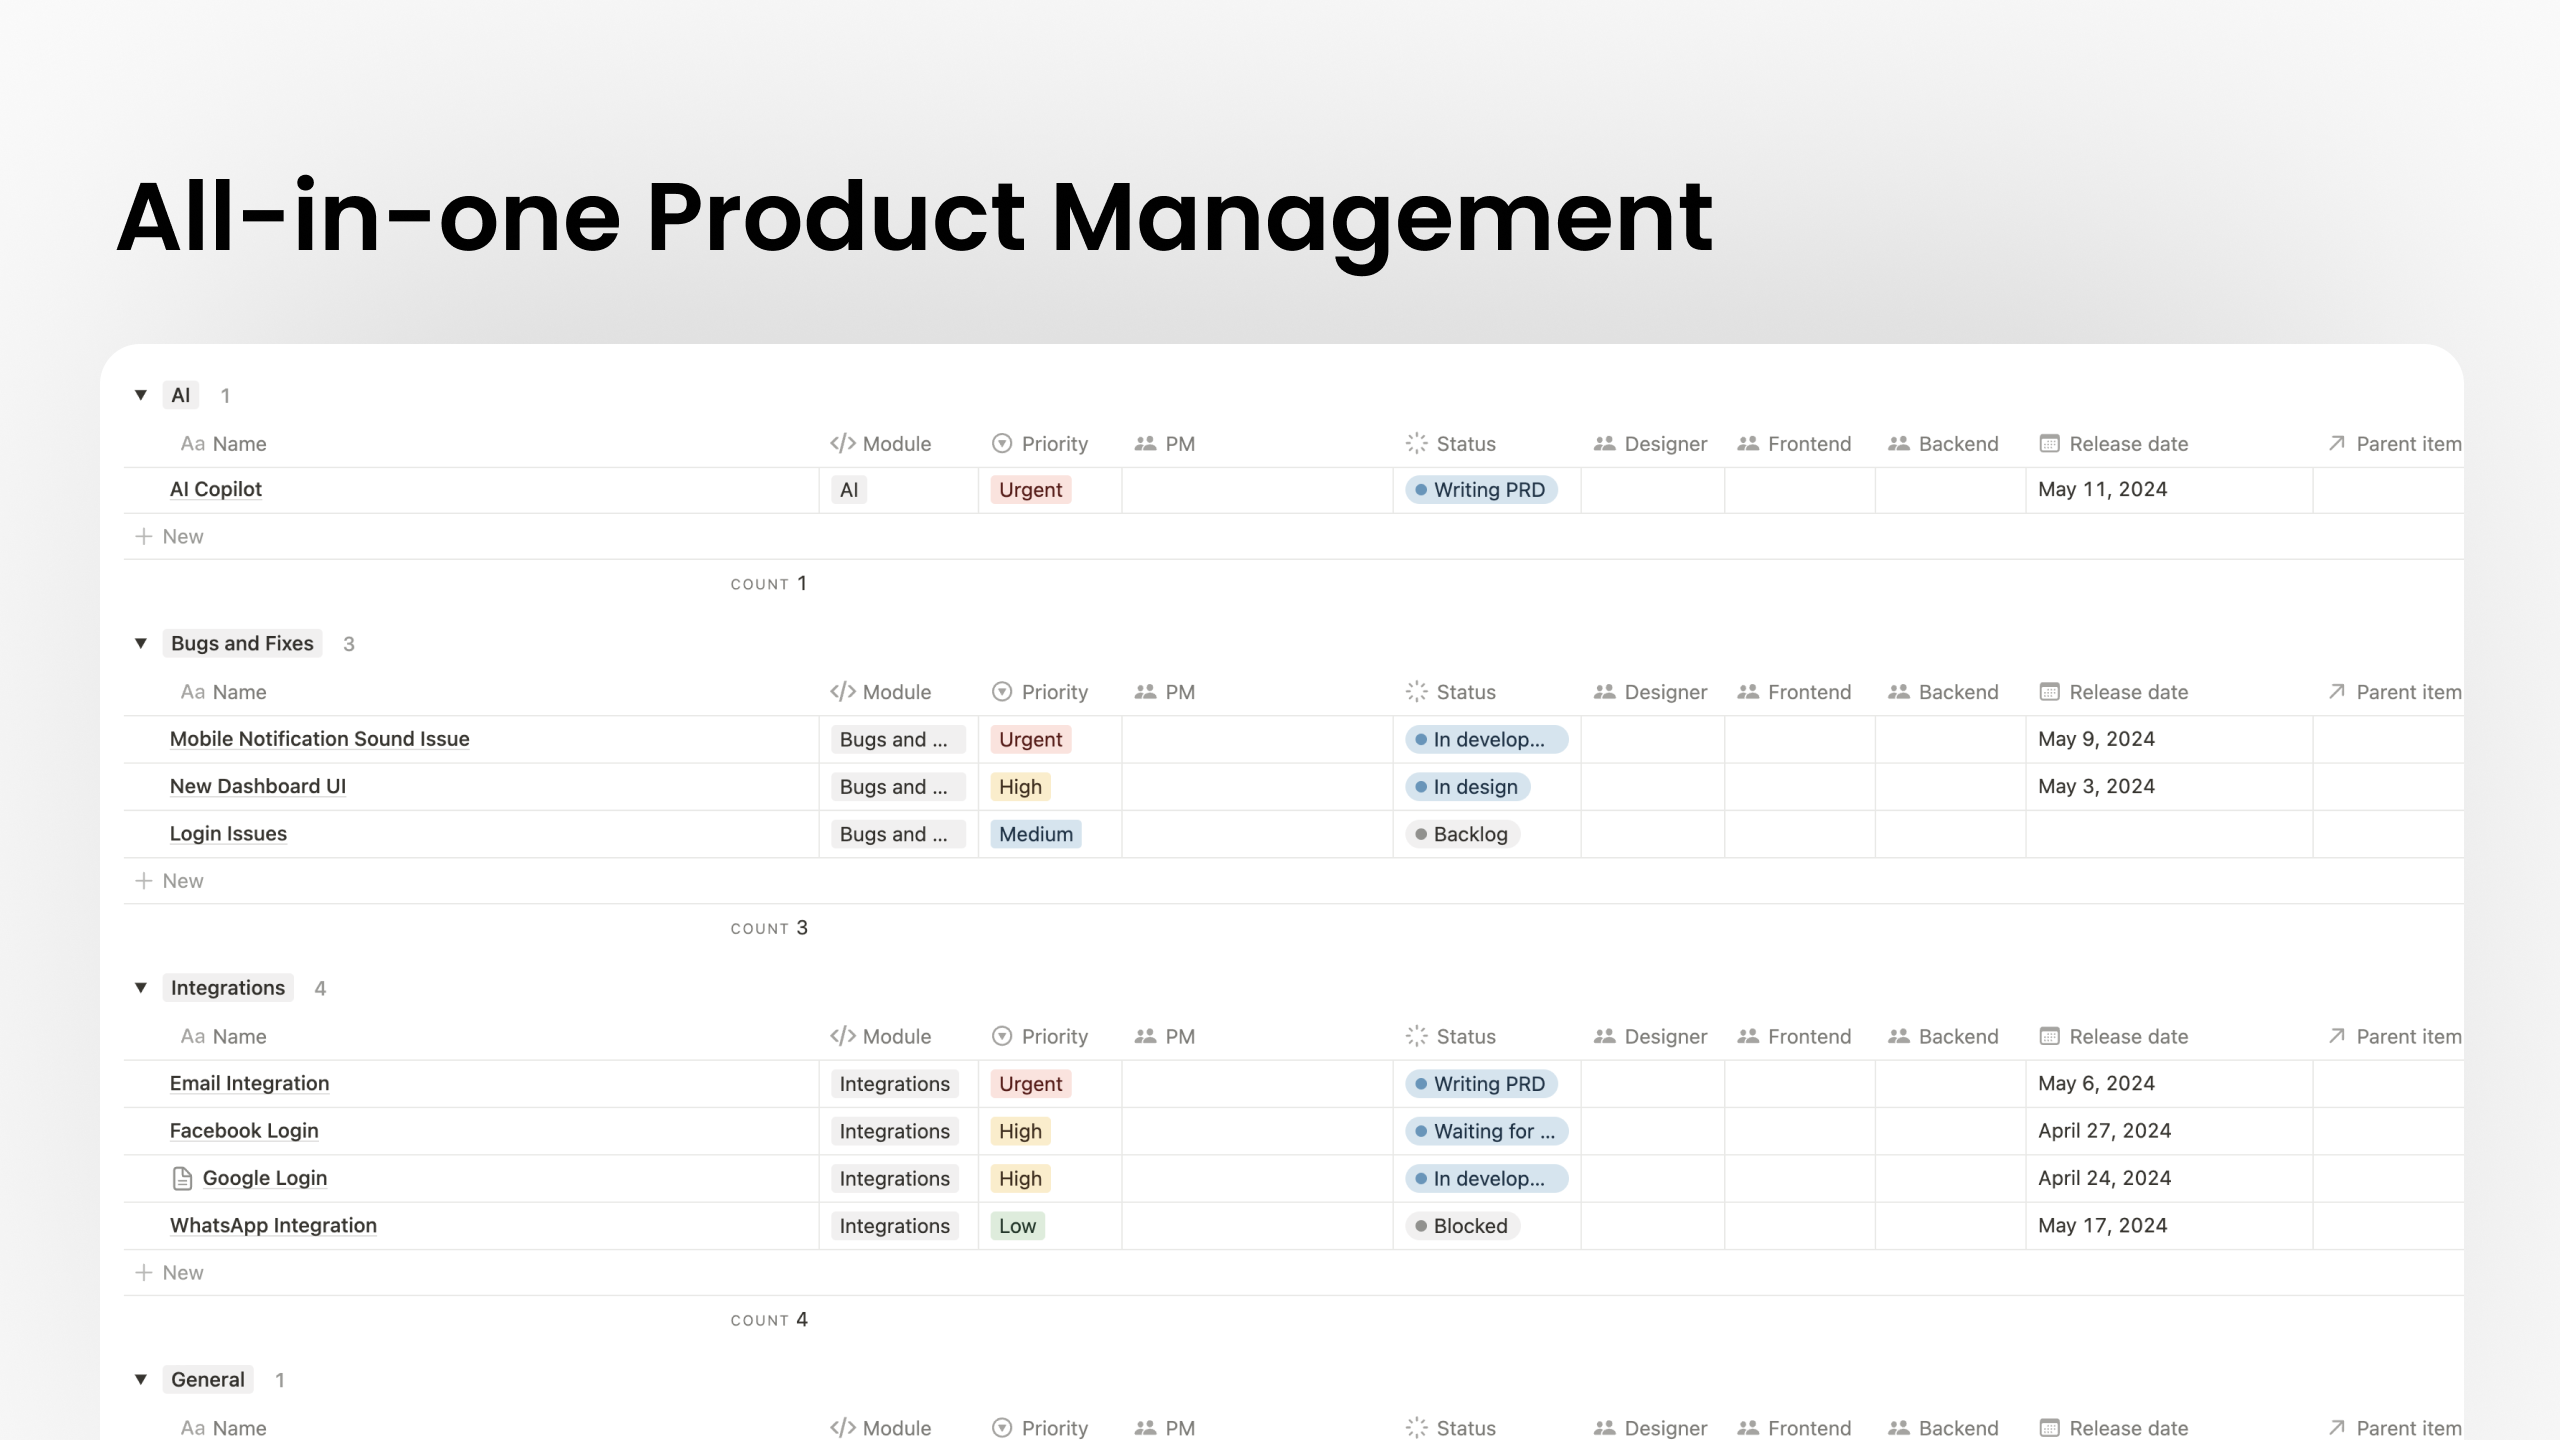Viewport: 2560px width, 1440px height.
Task: Select the Urgent tag on Email Integration
Action: 1030,1083
